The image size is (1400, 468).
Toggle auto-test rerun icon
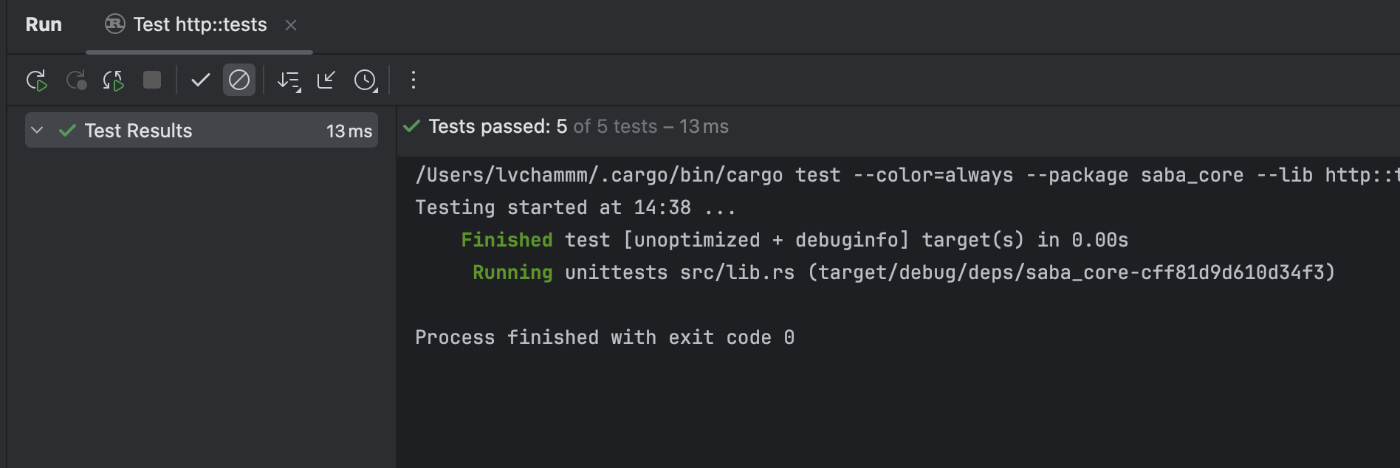tap(113, 80)
